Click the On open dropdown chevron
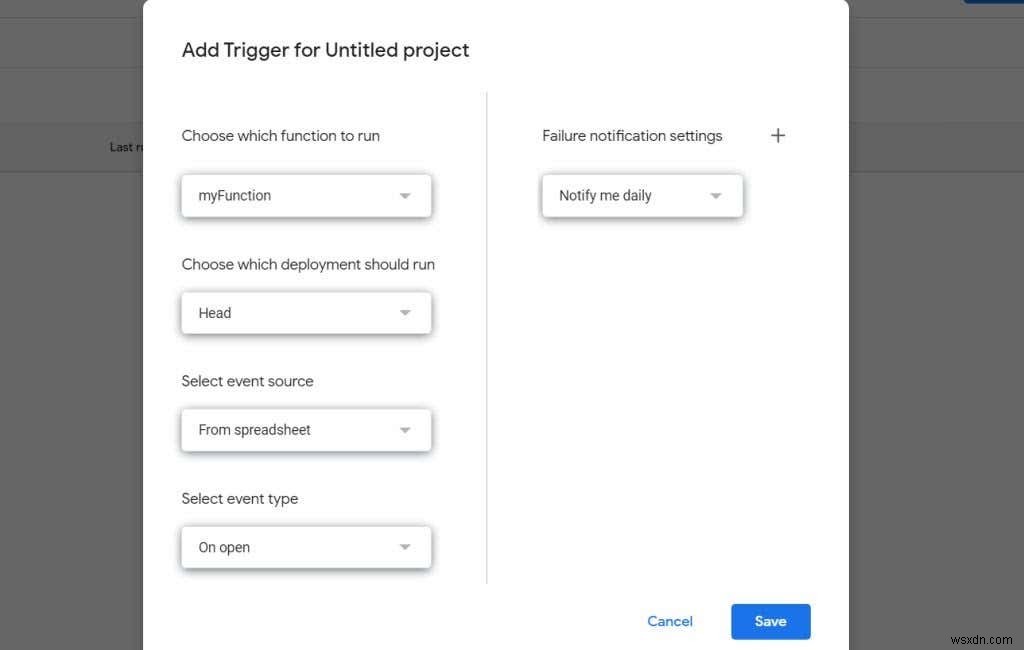 tap(405, 547)
